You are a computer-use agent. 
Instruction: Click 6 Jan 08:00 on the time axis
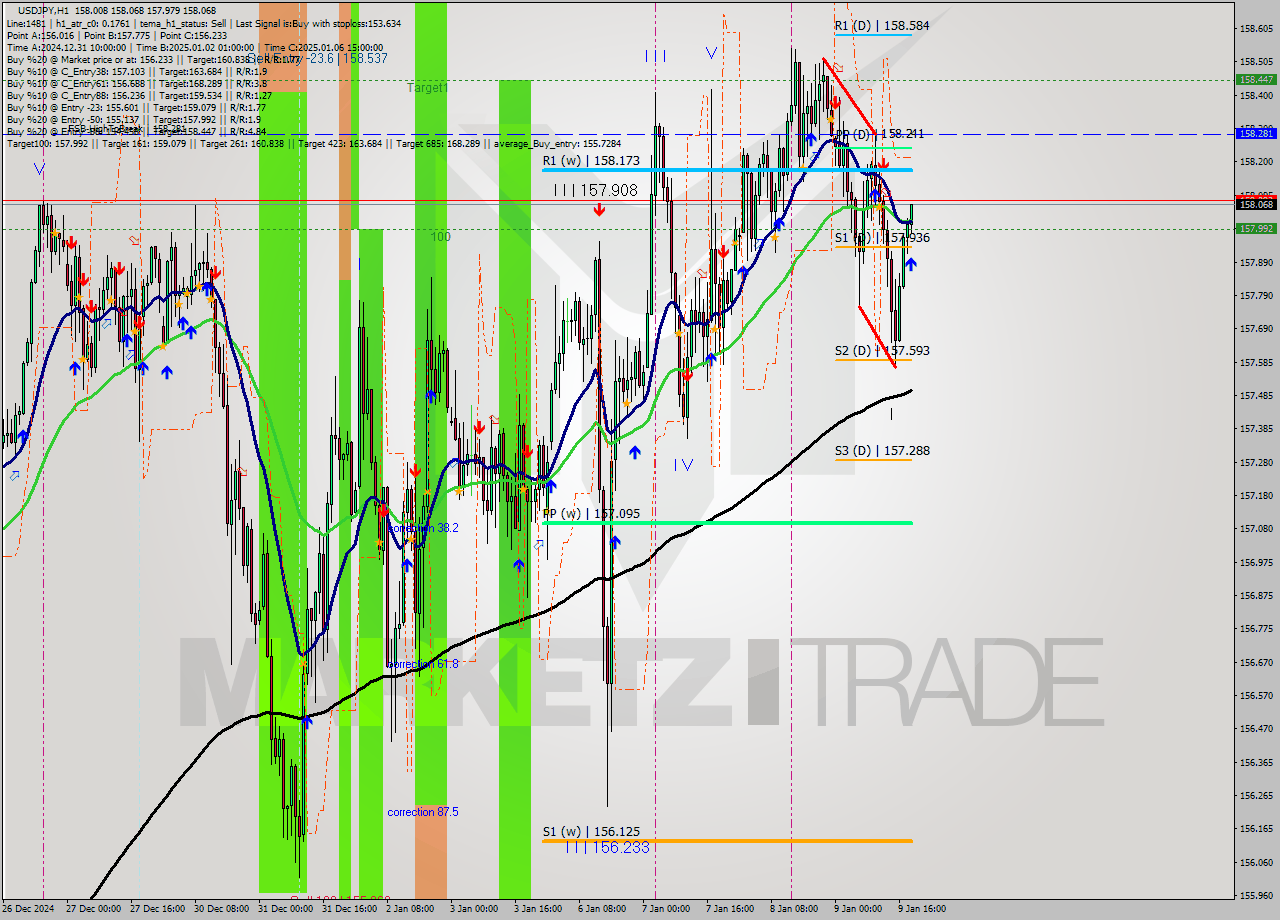pyautogui.click(x=601, y=909)
